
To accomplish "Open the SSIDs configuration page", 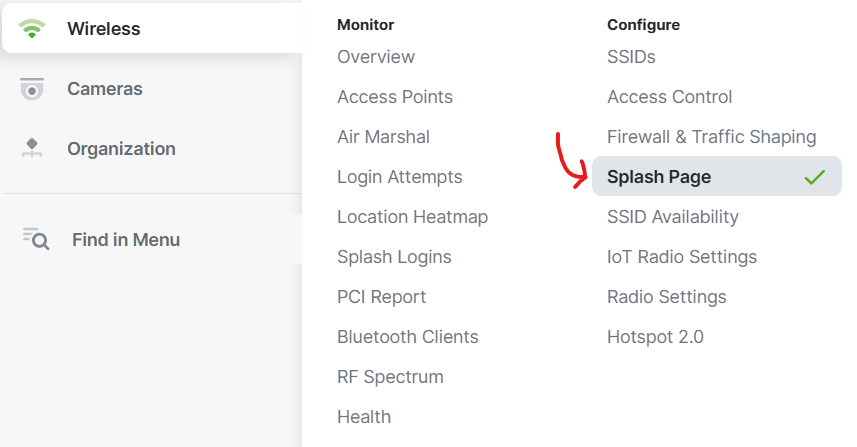I will click(x=631, y=57).
